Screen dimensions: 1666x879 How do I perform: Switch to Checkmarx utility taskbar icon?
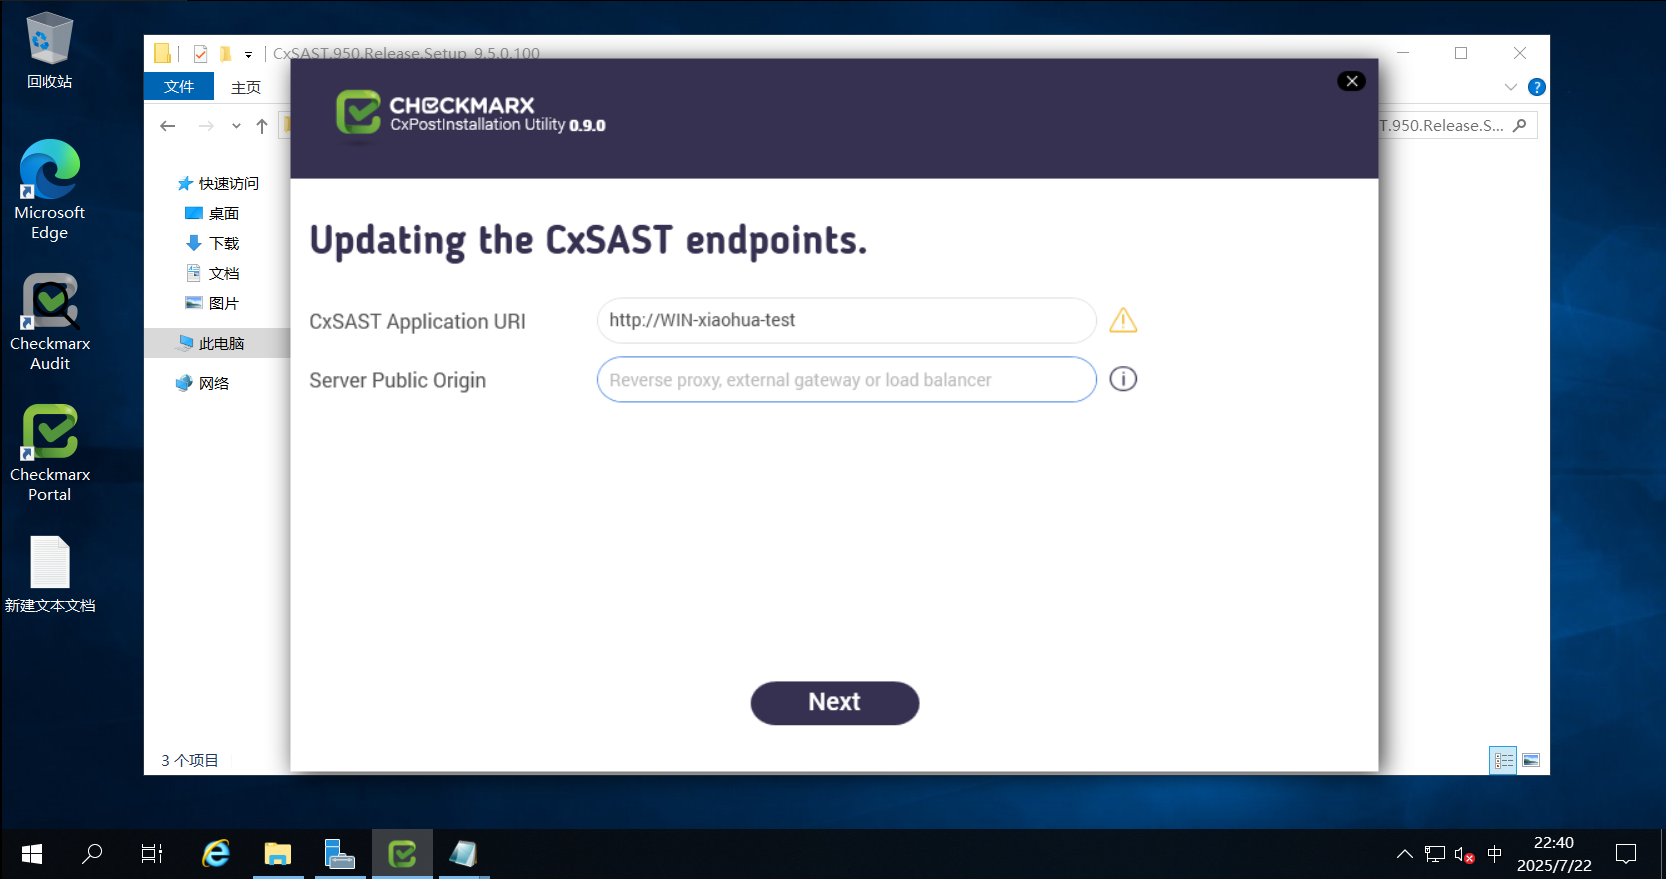(x=402, y=854)
